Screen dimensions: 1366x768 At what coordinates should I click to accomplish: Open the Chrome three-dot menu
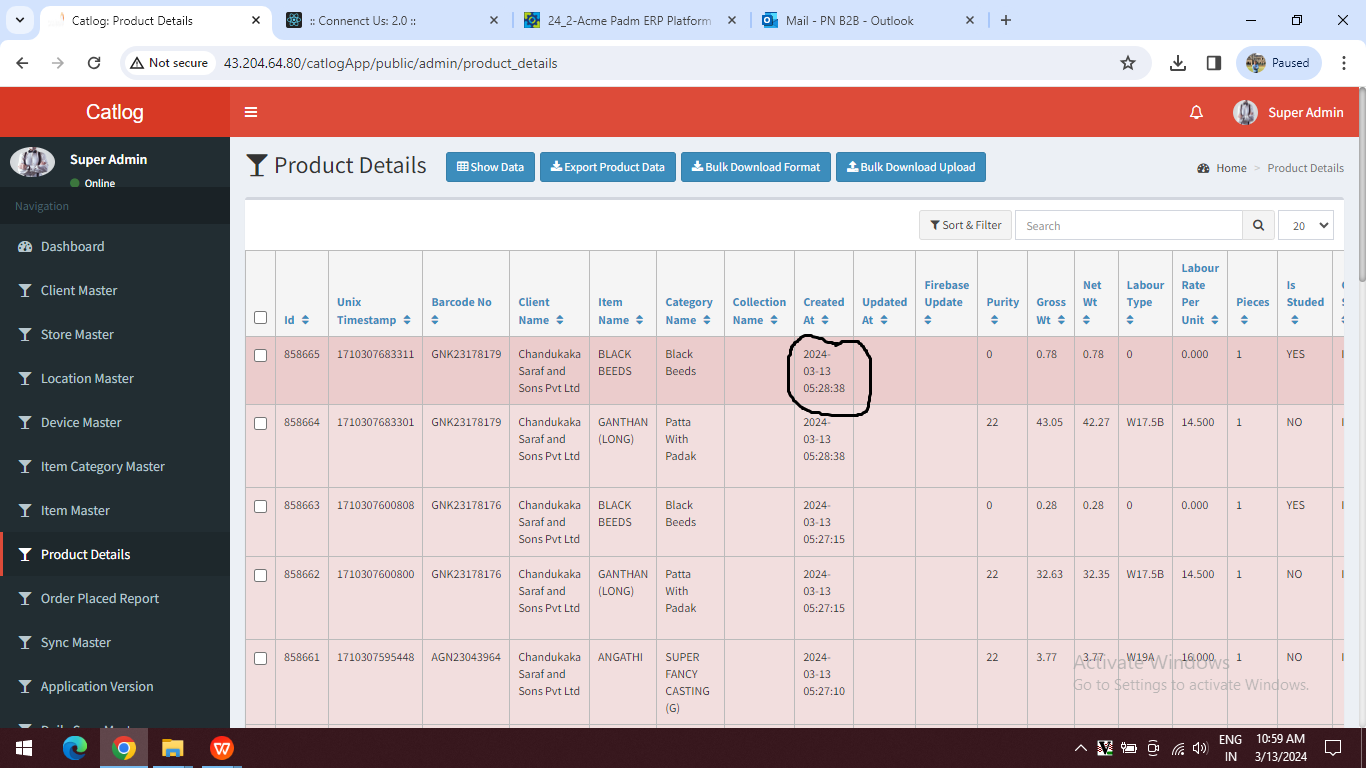coord(1343,63)
